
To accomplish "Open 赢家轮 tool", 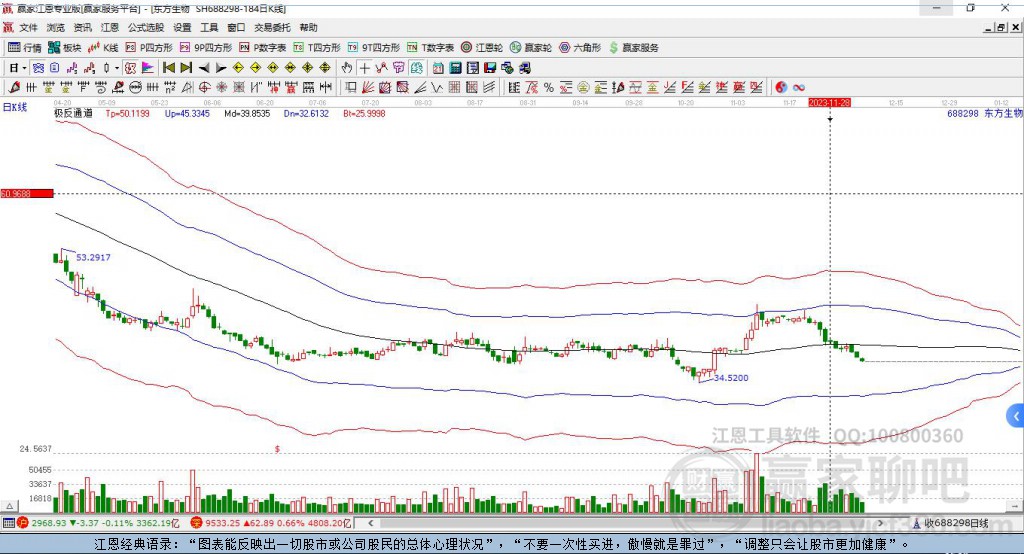I will (531, 48).
